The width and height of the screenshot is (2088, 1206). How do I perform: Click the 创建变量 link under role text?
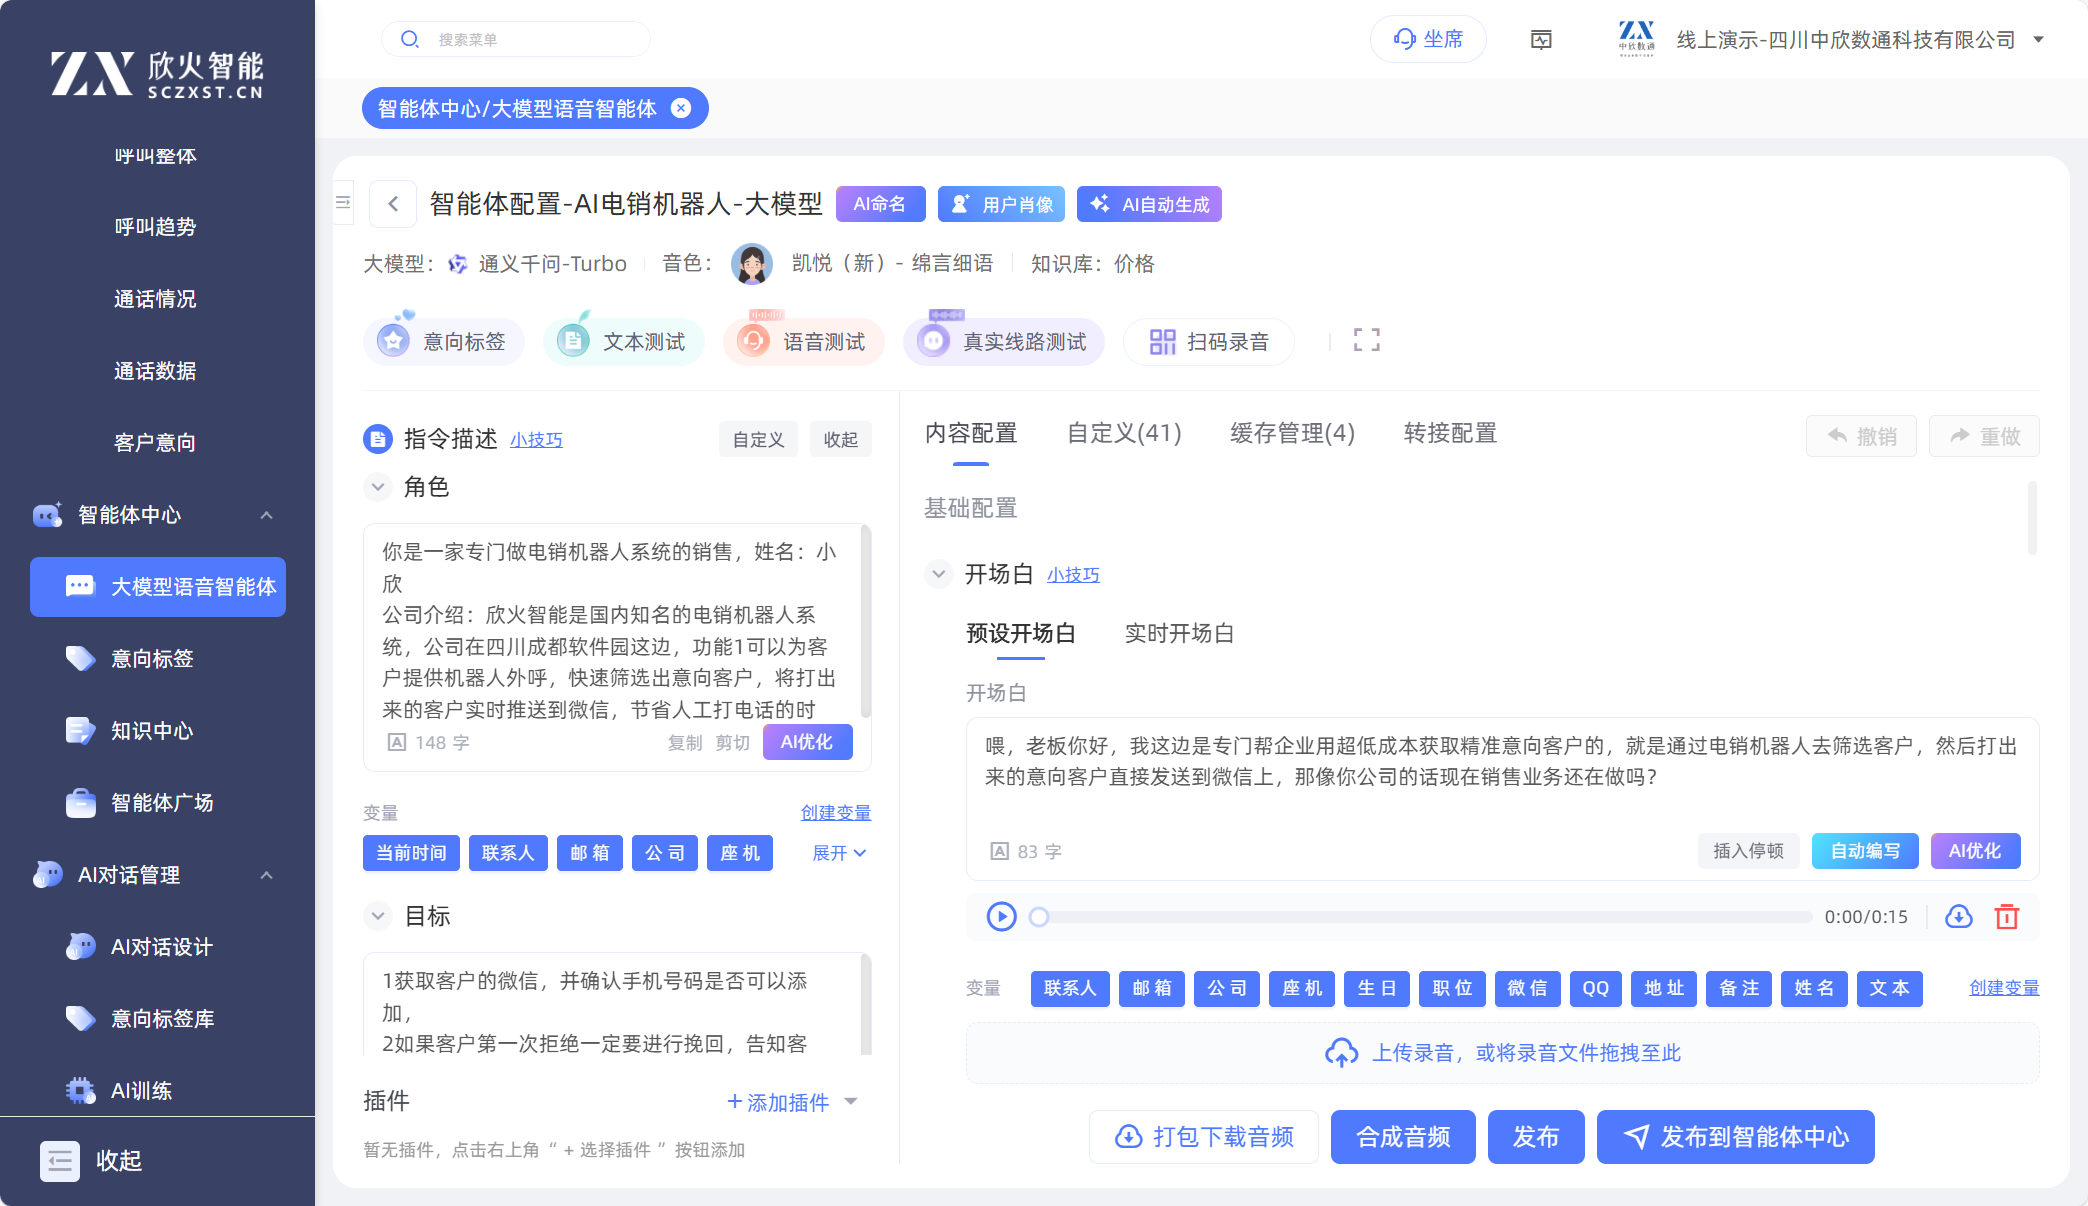[835, 812]
